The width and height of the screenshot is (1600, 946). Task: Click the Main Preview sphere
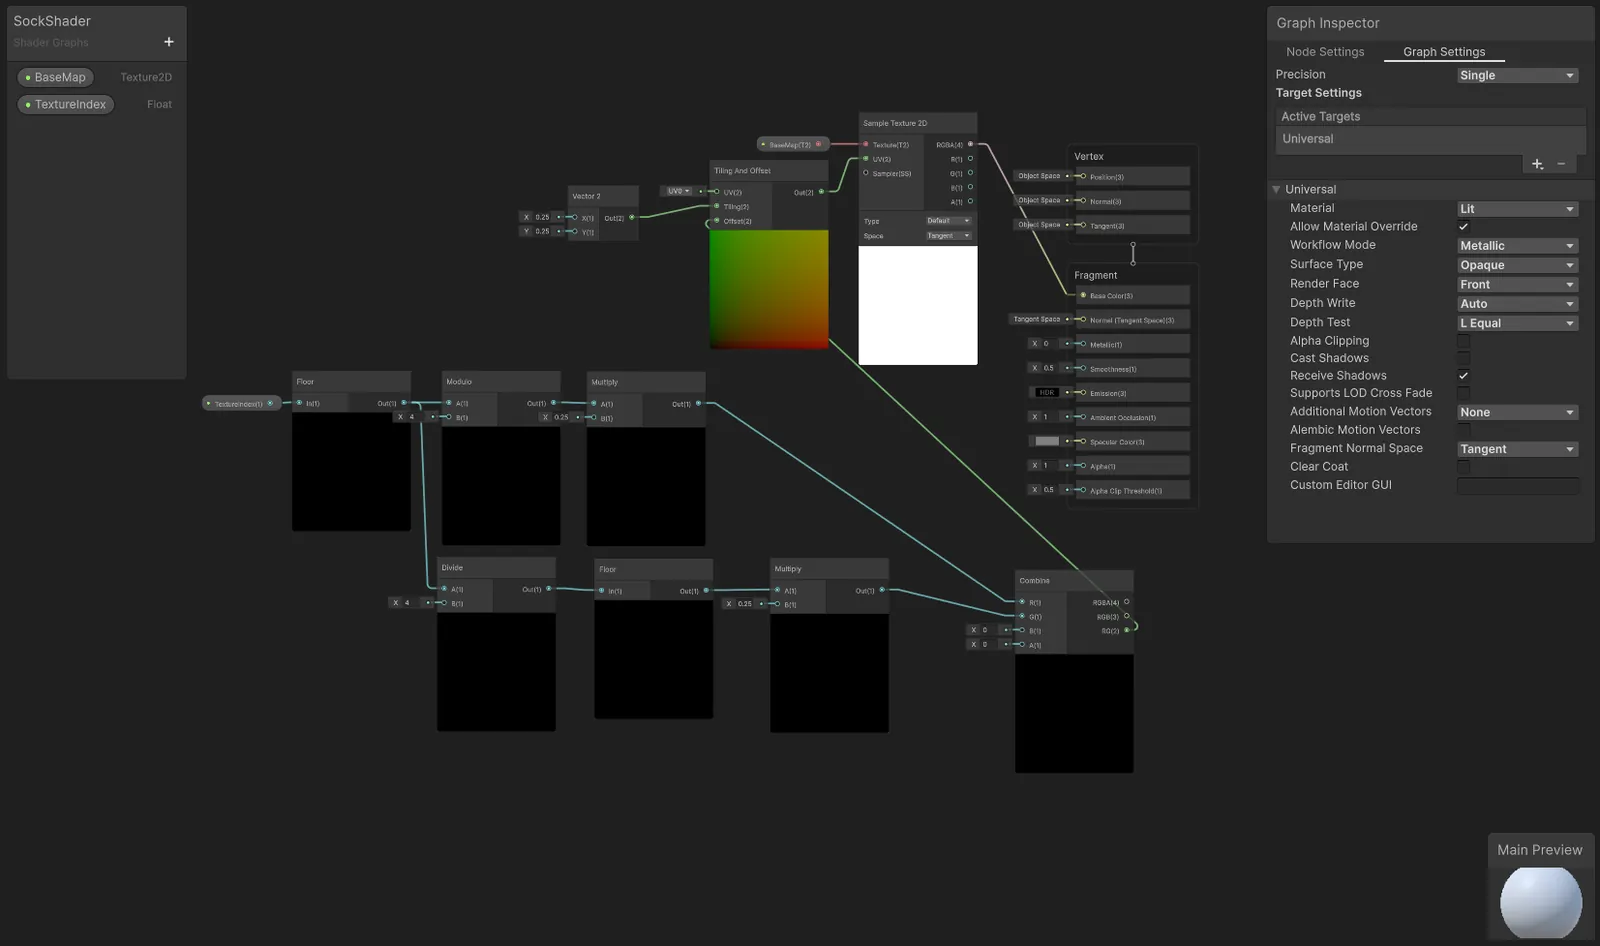tap(1541, 902)
